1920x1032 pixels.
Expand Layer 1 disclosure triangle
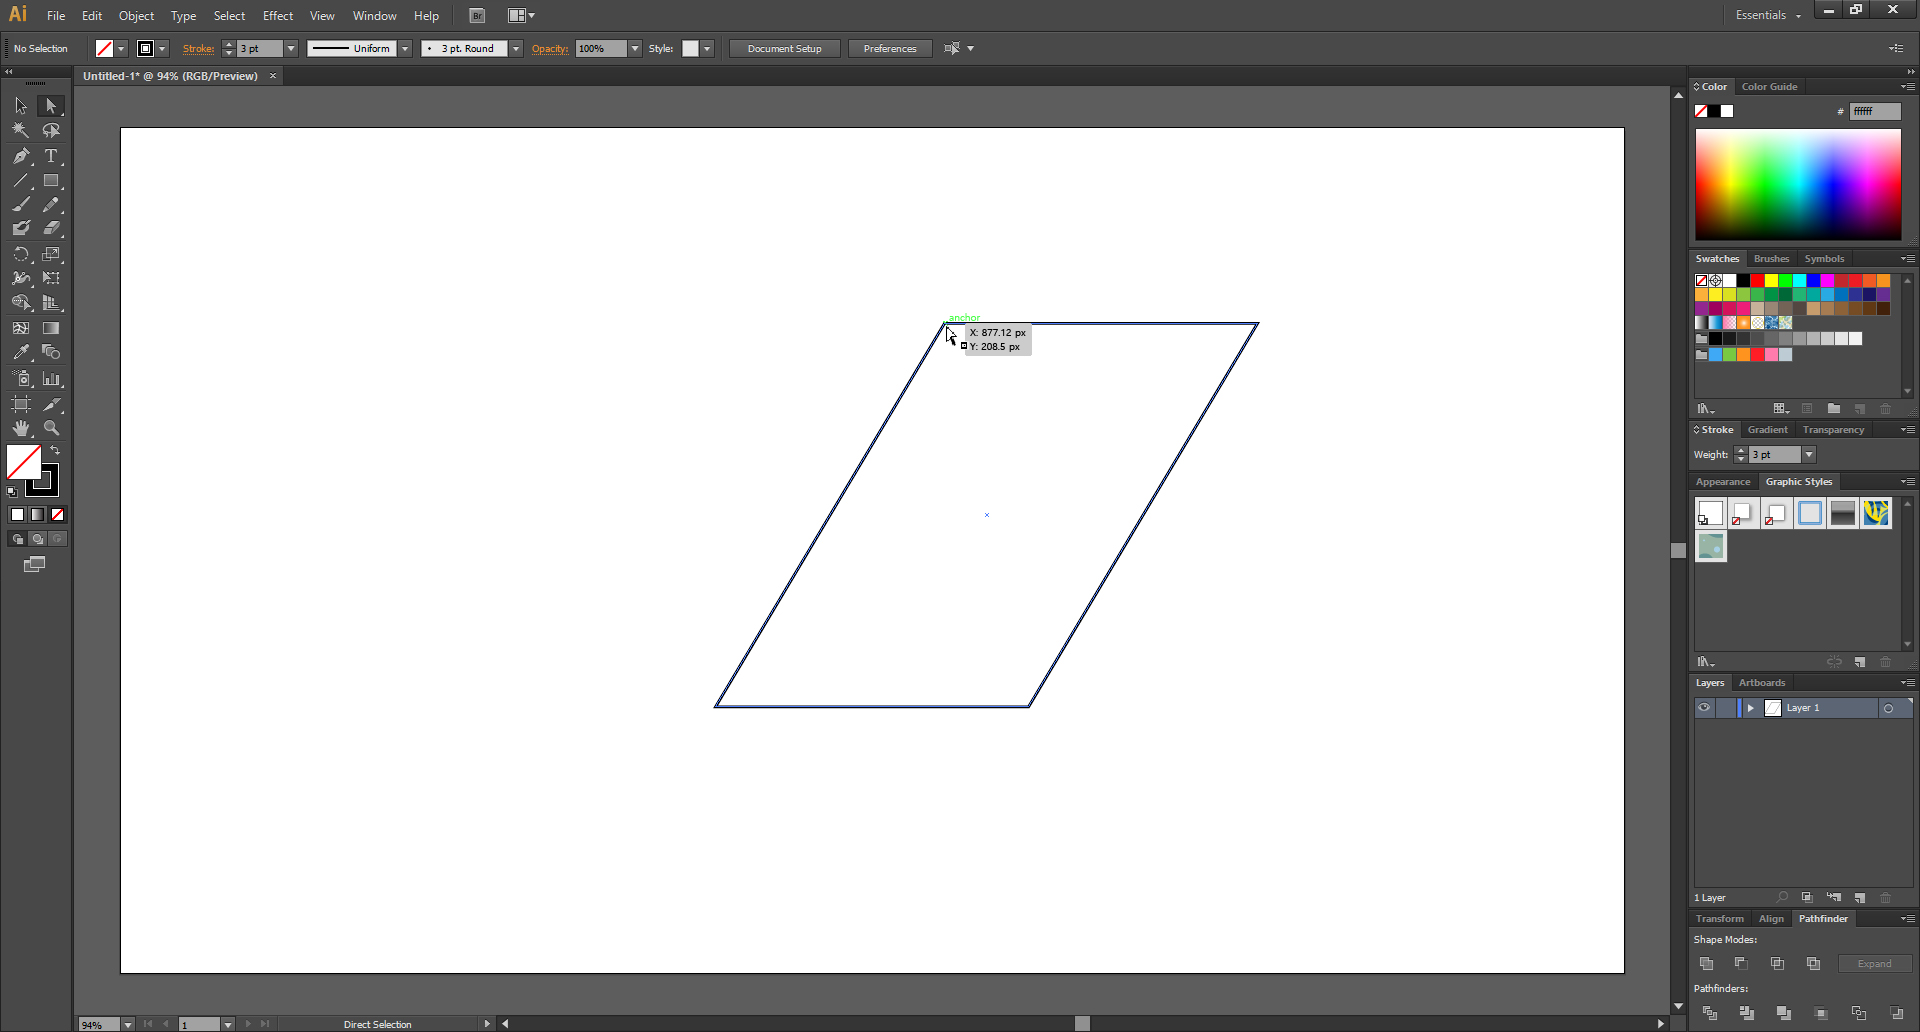point(1750,708)
